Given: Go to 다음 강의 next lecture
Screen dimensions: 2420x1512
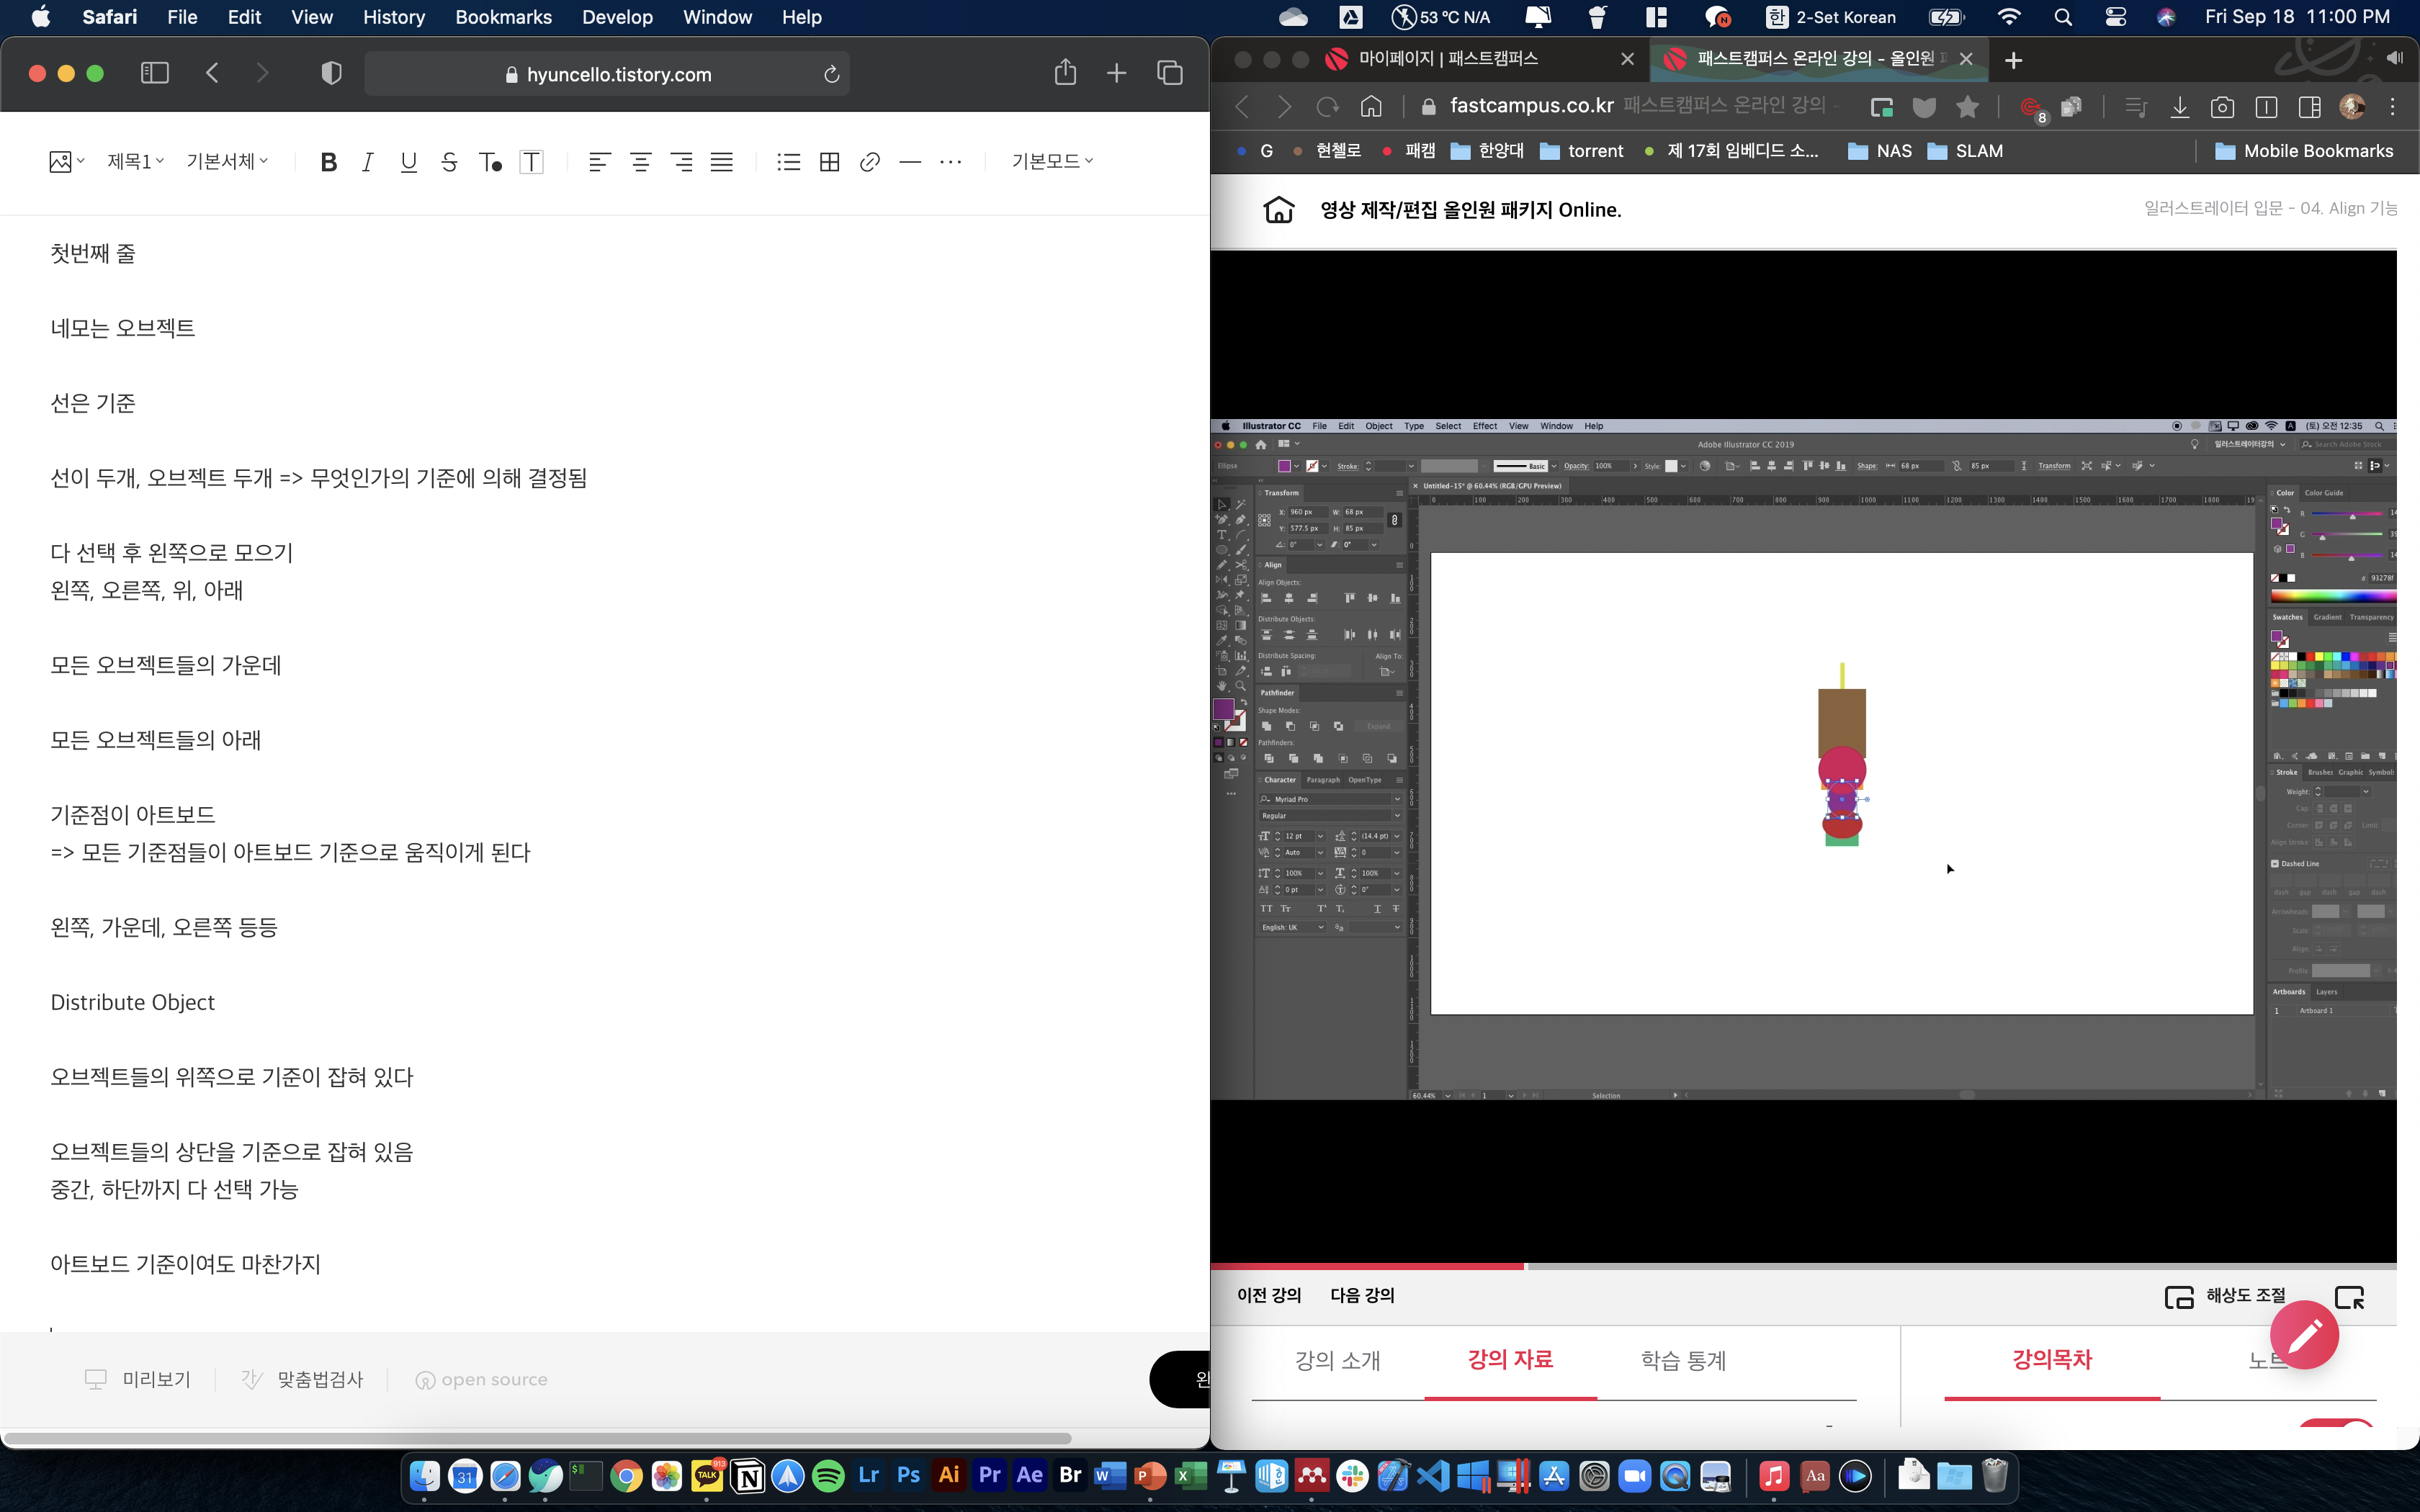Looking at the screenshot, I should pyautogui.click(x=1361, y=1295).
